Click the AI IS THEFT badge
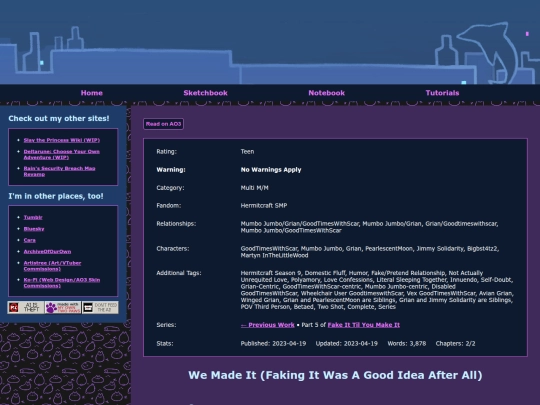Screen dimensions: 540x405 coord(26,307)
